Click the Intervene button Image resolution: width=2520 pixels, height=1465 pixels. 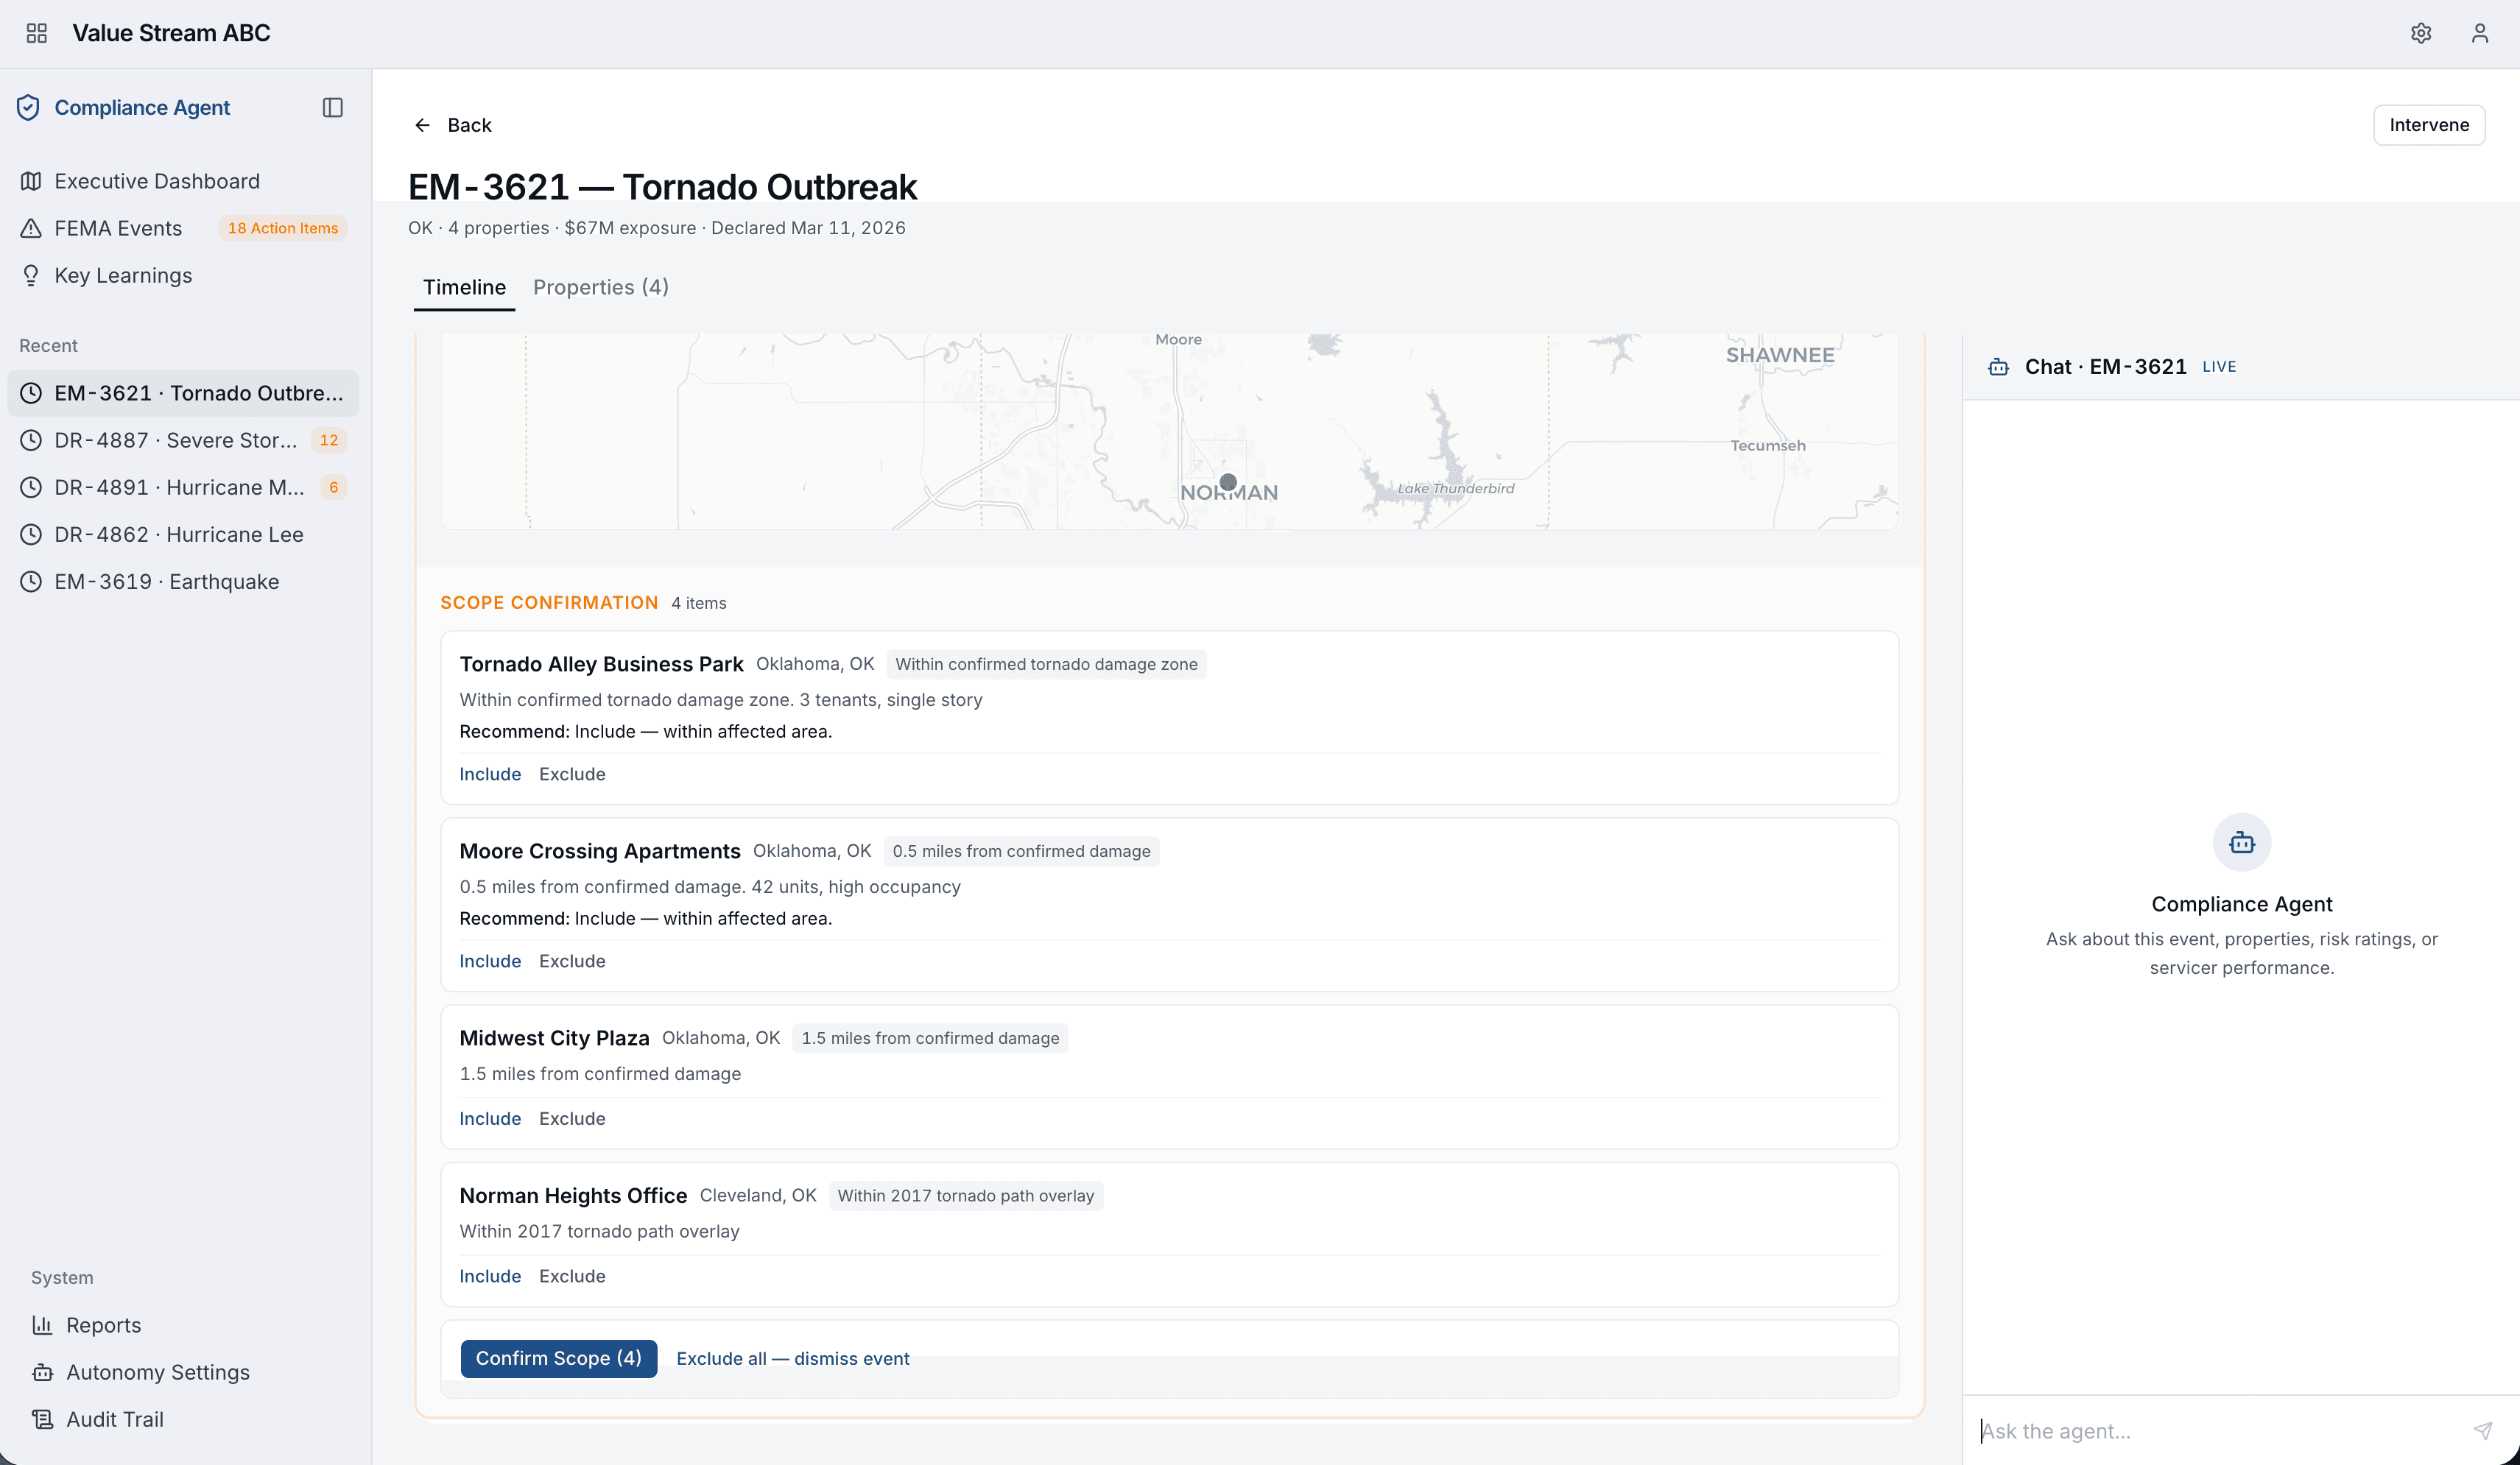[x=2428, y=125]
